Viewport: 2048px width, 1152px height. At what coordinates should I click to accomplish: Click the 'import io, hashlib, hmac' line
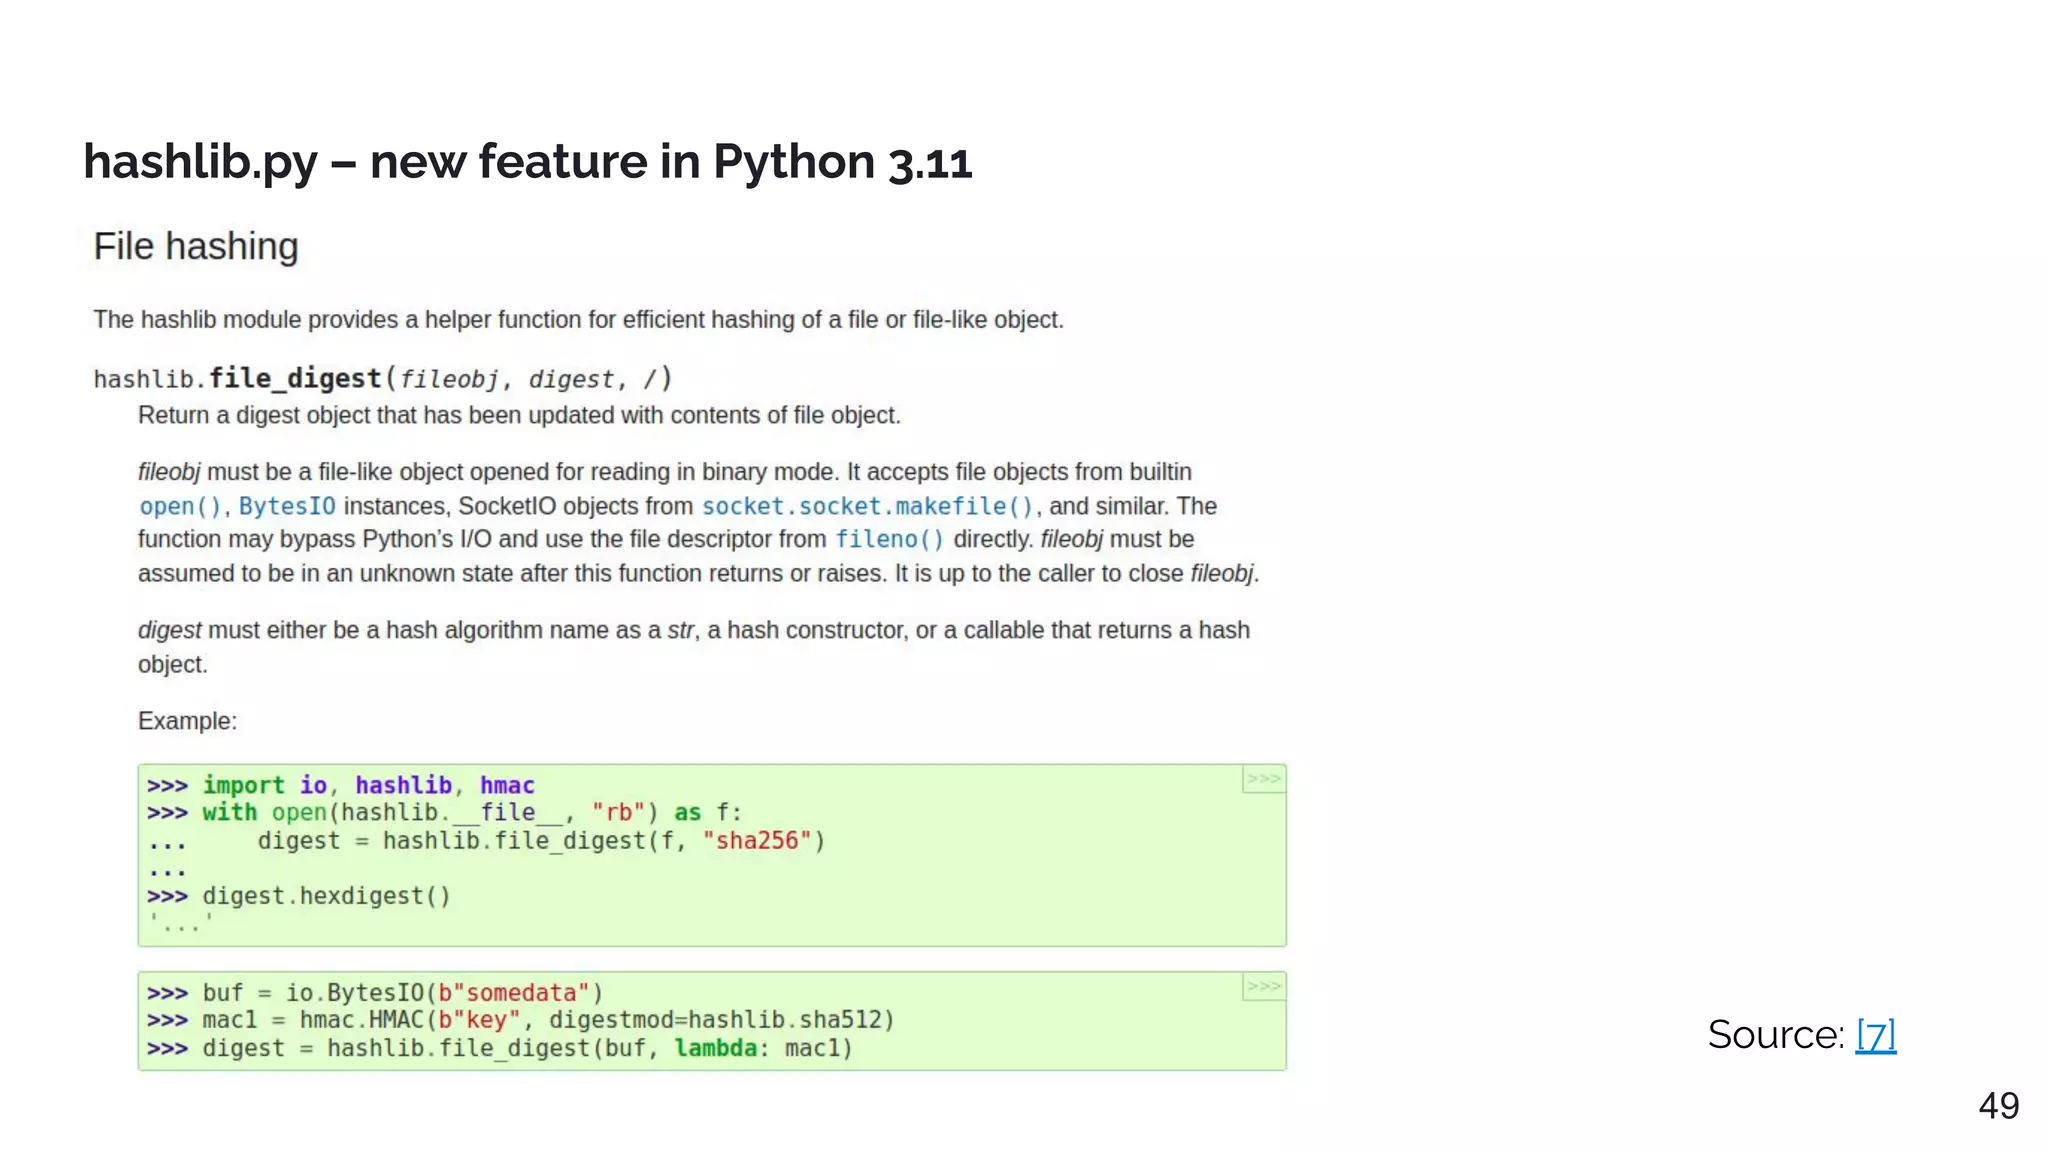coord(368,785)
